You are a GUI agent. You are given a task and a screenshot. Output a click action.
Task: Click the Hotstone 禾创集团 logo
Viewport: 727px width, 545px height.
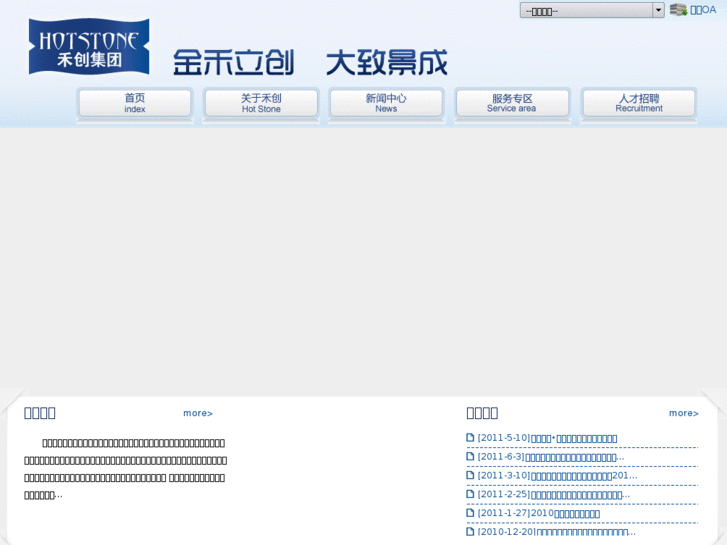click(89, 46)
